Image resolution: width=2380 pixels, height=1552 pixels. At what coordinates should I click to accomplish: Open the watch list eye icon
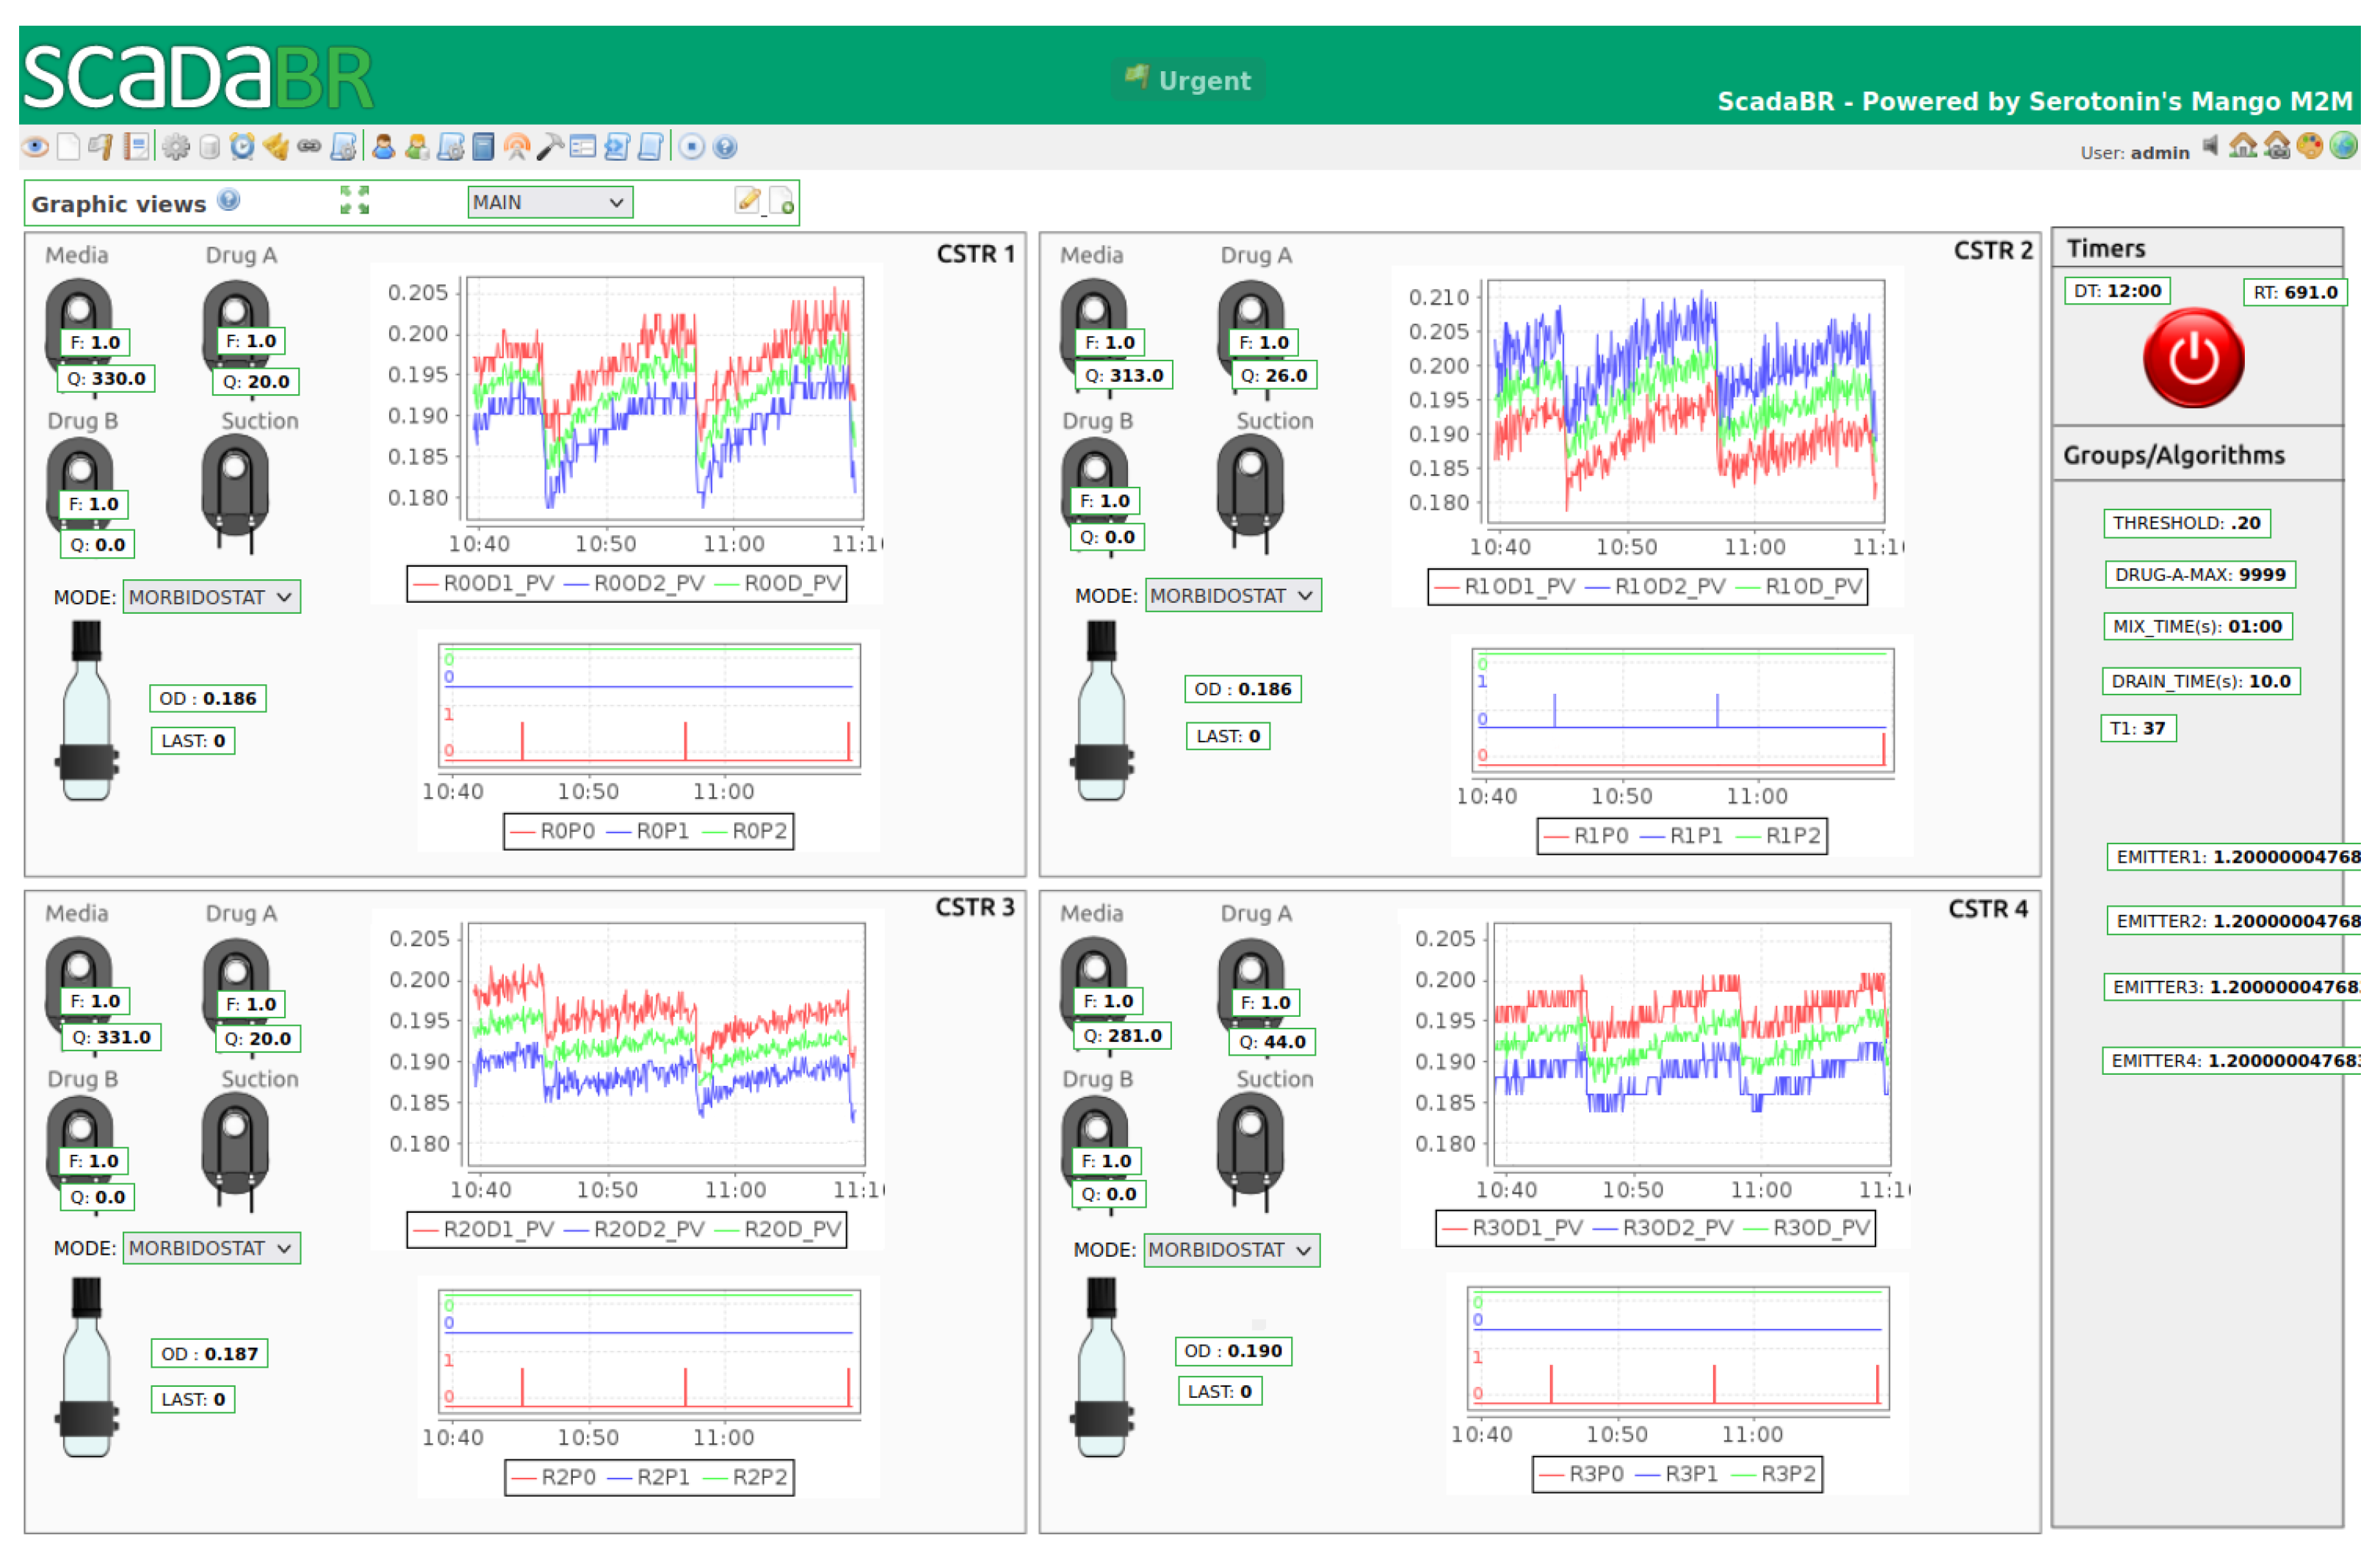click(35, 148)
